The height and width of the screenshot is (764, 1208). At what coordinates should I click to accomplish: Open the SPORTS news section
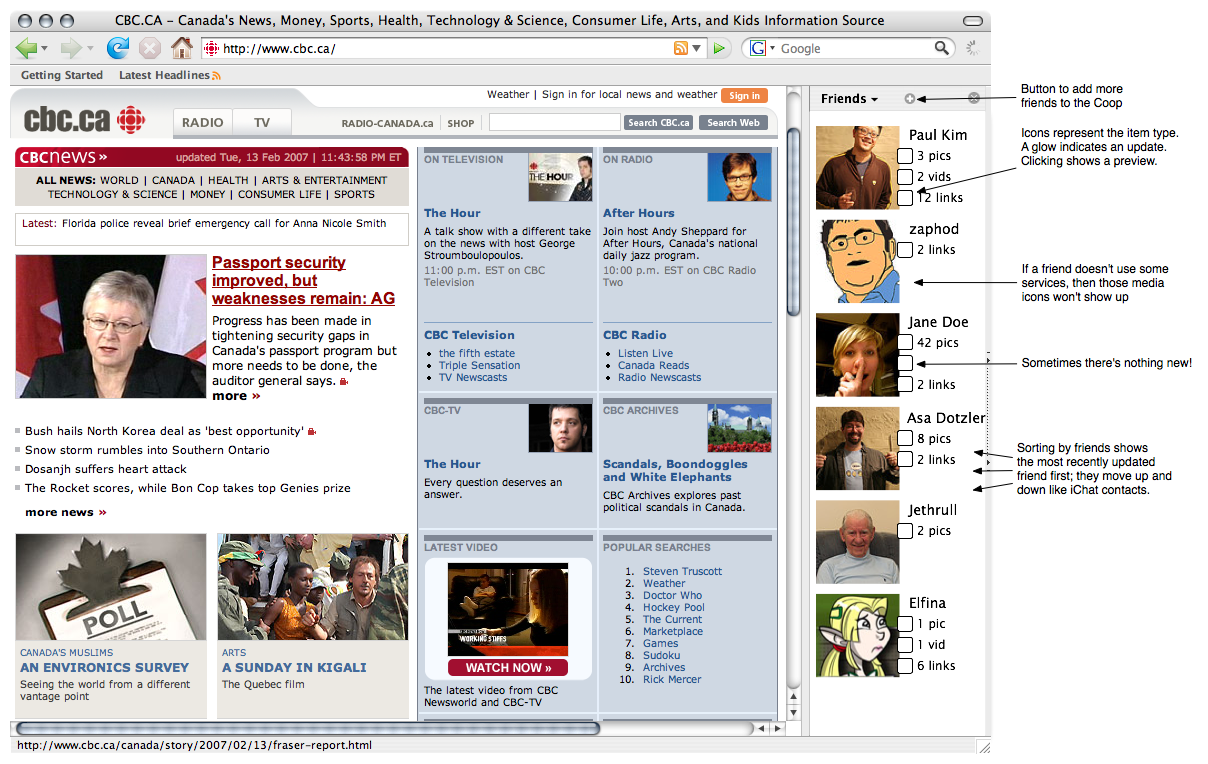tap(354, 195)
